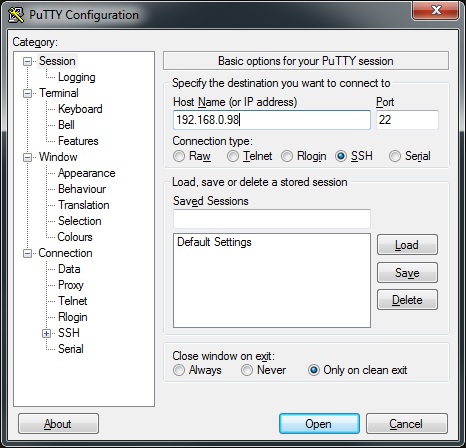Open Telnet settings in category tree

tap(72, 301)
